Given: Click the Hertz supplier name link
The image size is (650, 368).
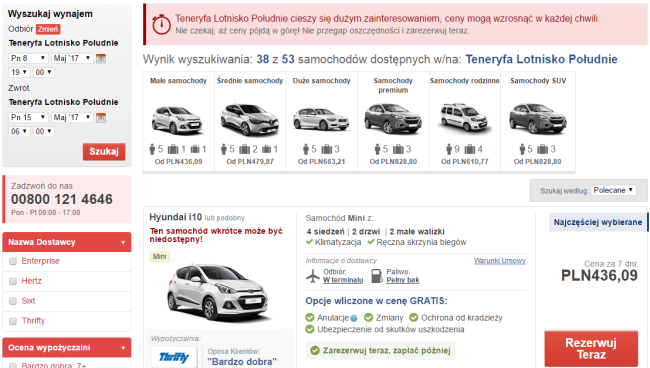Looking at the screenshot, I should point(32,281).
